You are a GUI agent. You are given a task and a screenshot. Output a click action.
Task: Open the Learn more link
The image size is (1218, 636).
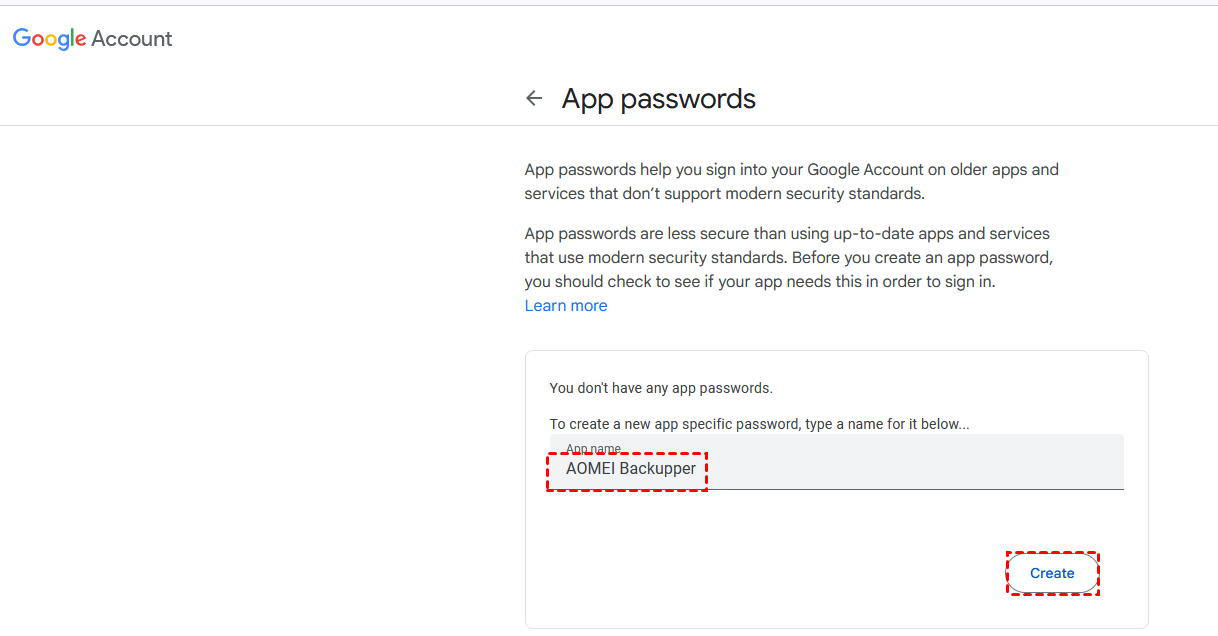coord(565,306)
